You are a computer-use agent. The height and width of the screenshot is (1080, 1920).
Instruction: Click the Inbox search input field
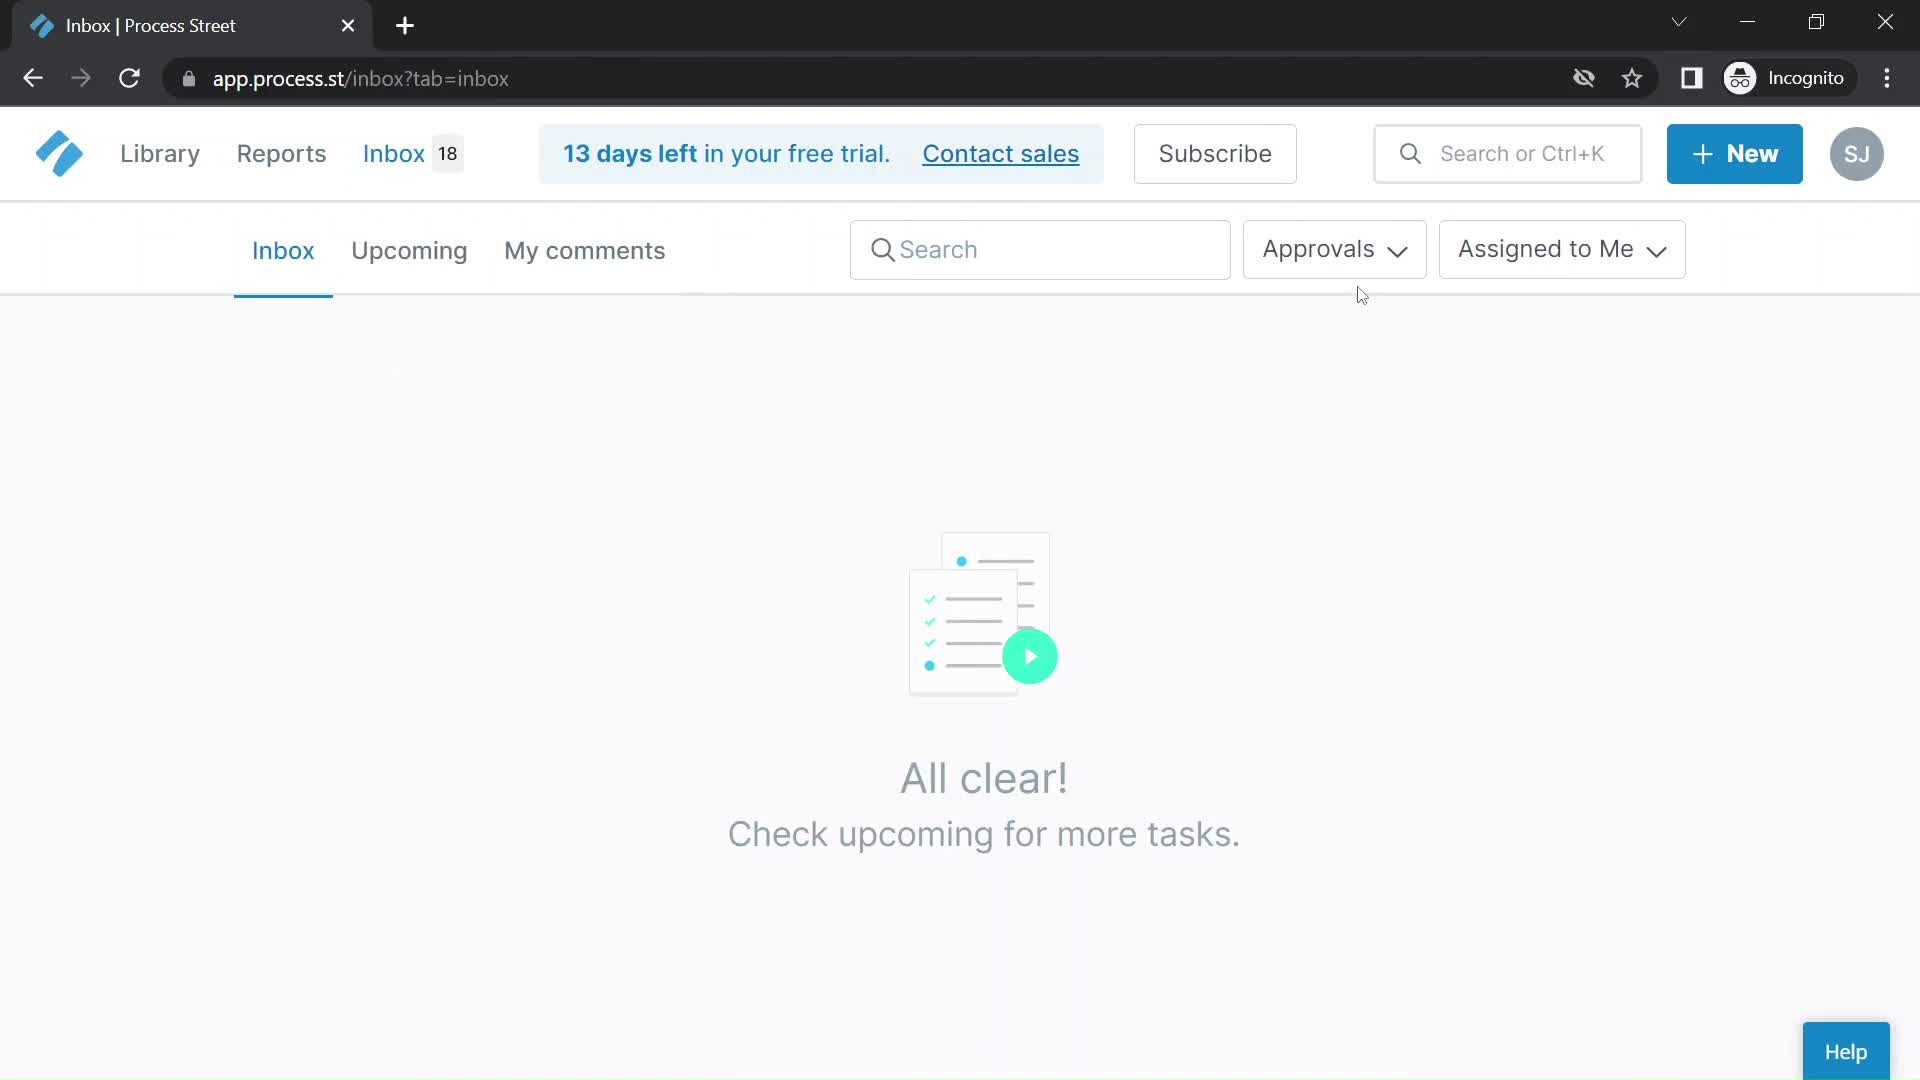point(1039,249)
